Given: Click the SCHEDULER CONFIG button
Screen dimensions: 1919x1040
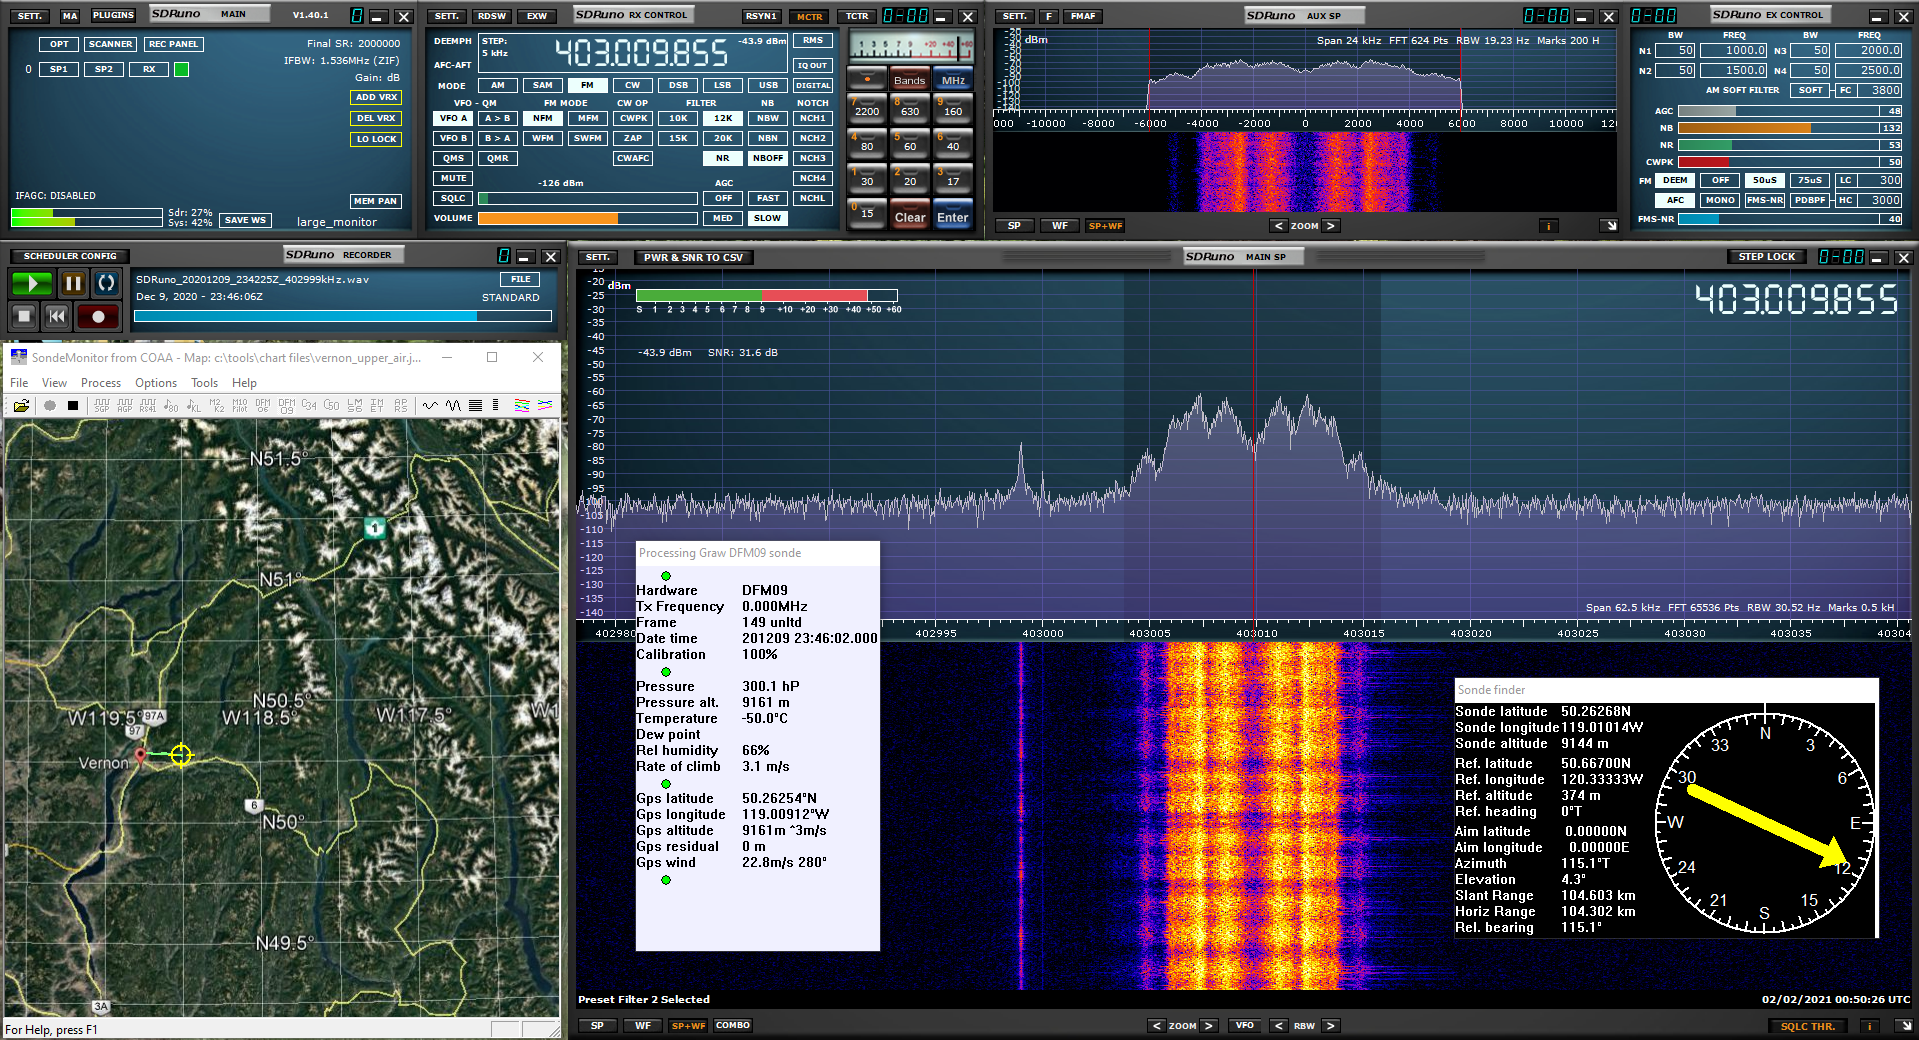Looking at the screenshot, I should (x=70, y=256).
